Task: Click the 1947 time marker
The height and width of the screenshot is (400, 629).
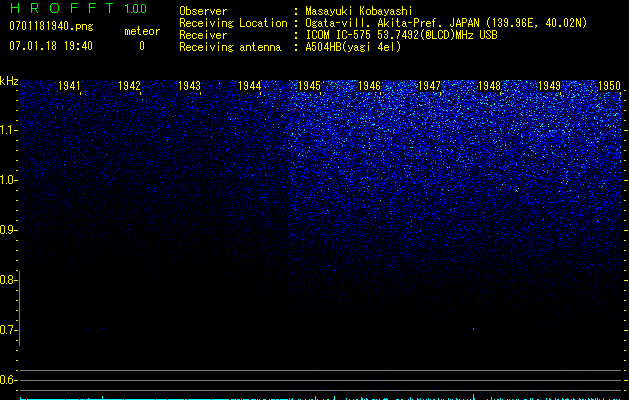Action: point(429,86)
